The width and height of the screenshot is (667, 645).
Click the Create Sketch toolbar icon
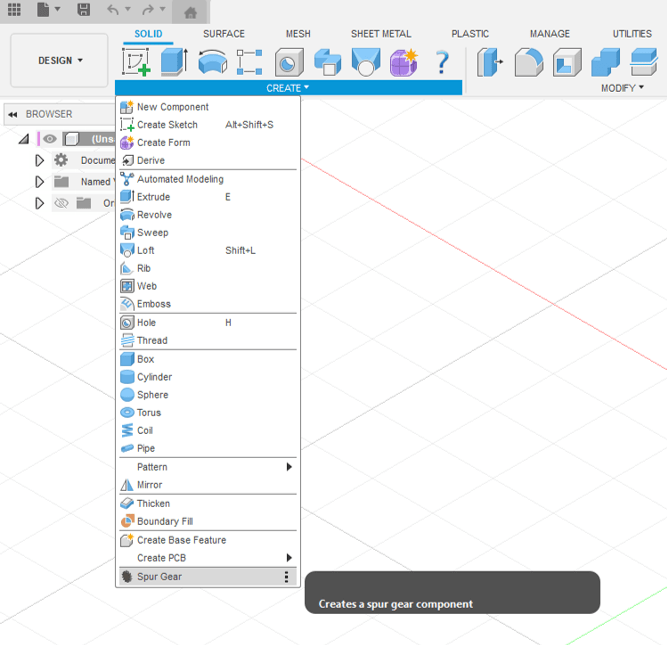point(136,62)
